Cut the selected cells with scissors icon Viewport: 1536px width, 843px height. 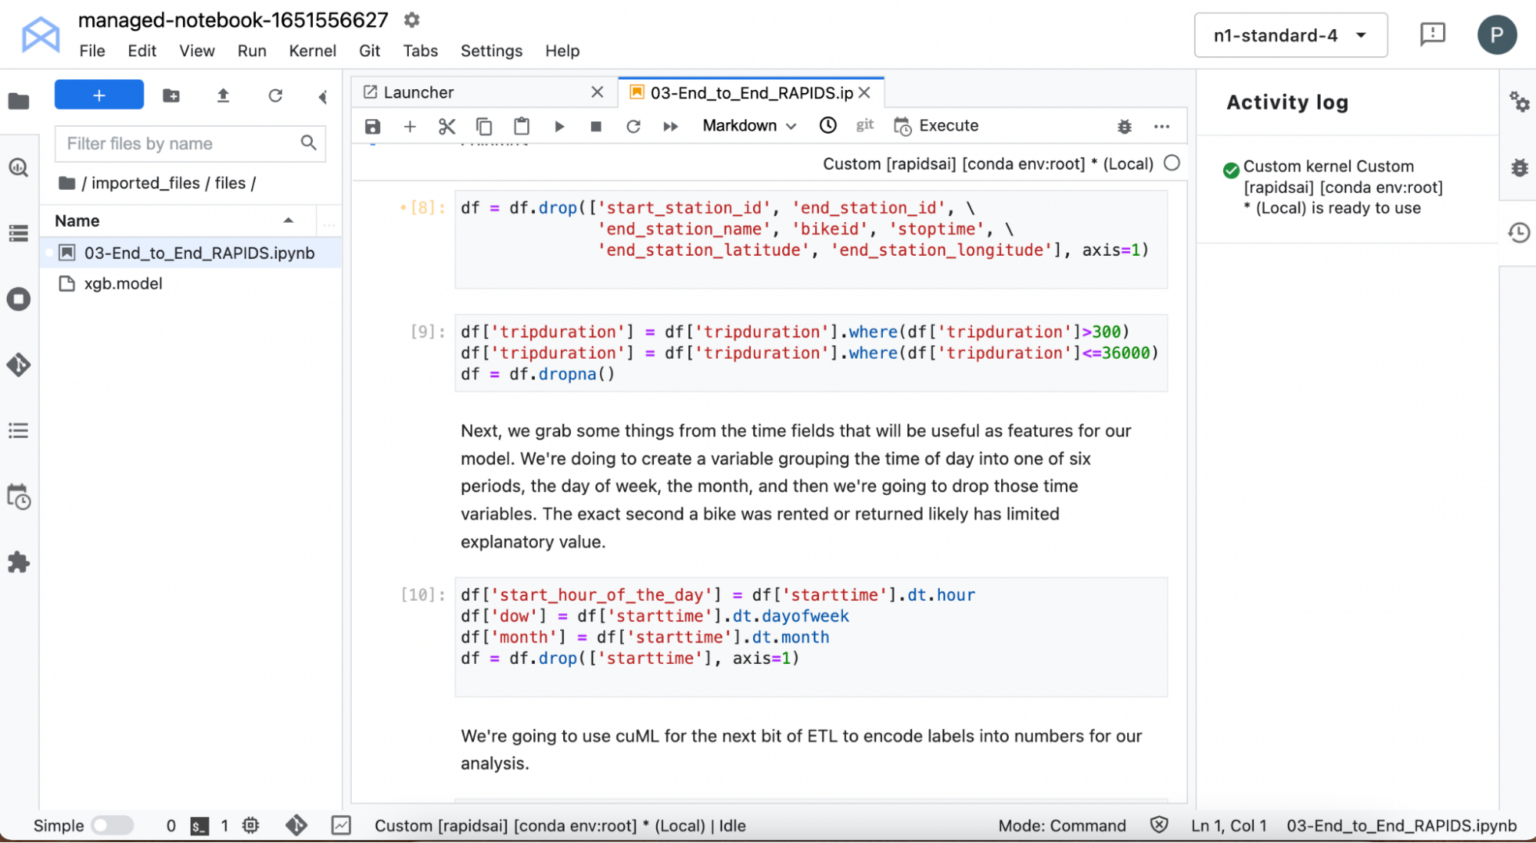446,126
